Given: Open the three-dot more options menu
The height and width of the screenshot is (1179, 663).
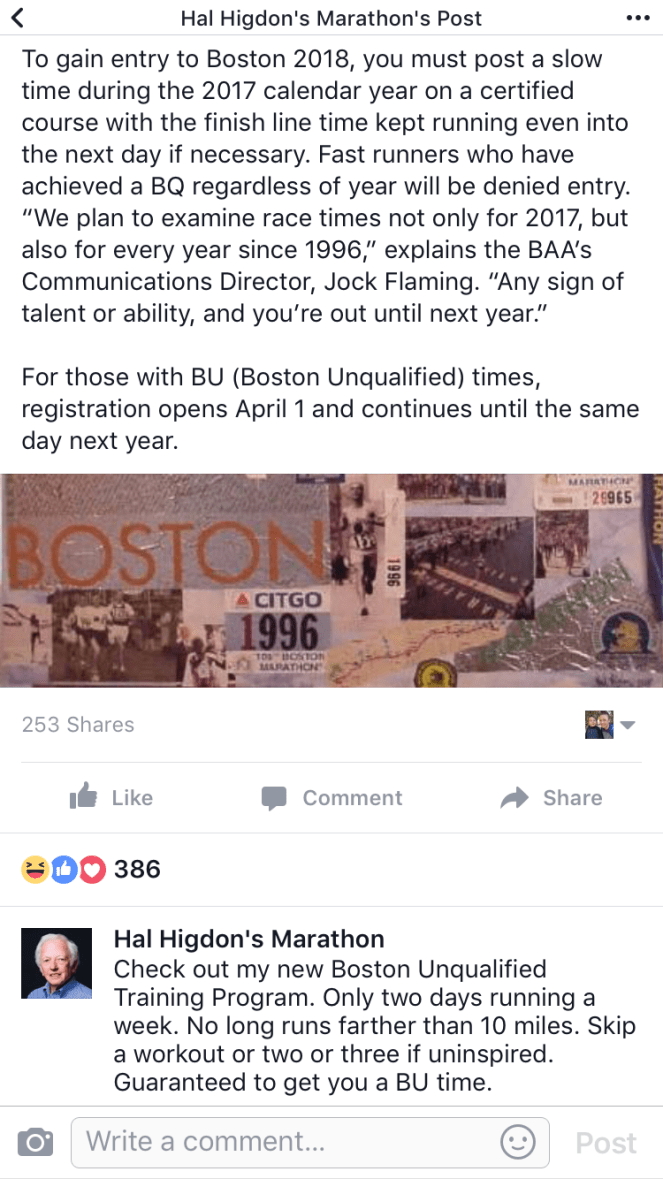Looking at the screenshot, I should tap(637, 17).
